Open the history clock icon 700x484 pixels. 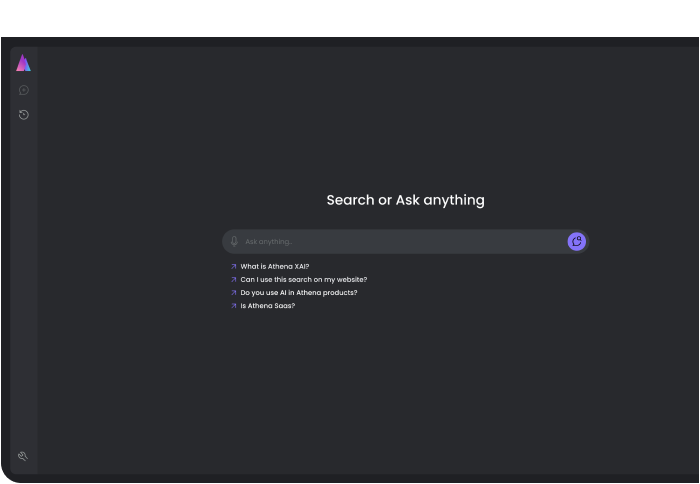(24, 115)
